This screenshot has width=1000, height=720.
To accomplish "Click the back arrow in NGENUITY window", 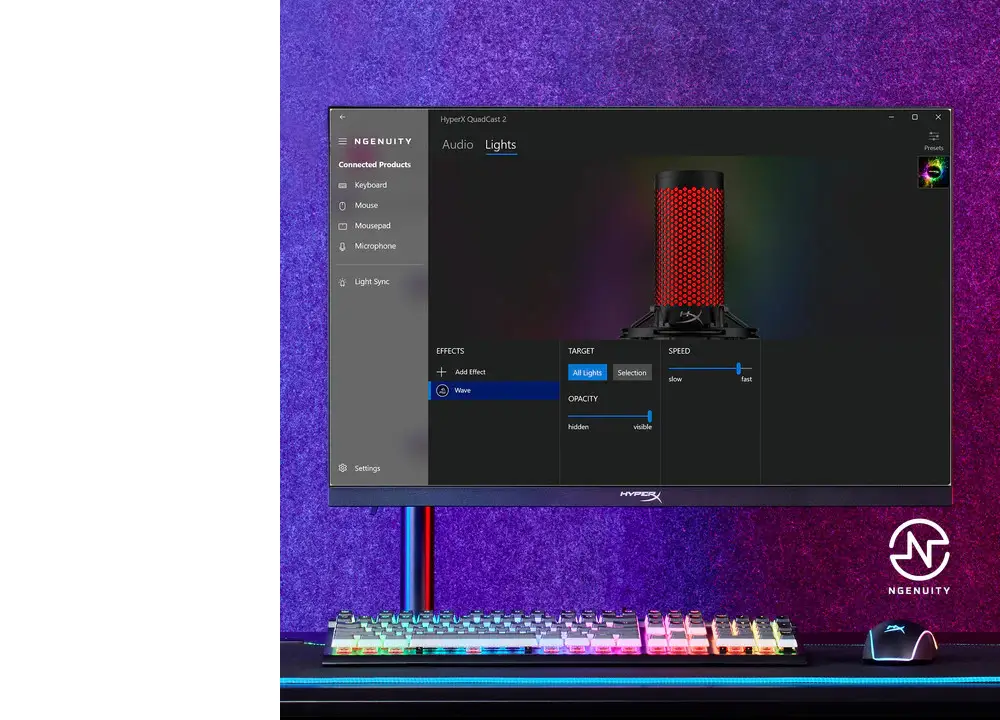I will coord(342,117).
